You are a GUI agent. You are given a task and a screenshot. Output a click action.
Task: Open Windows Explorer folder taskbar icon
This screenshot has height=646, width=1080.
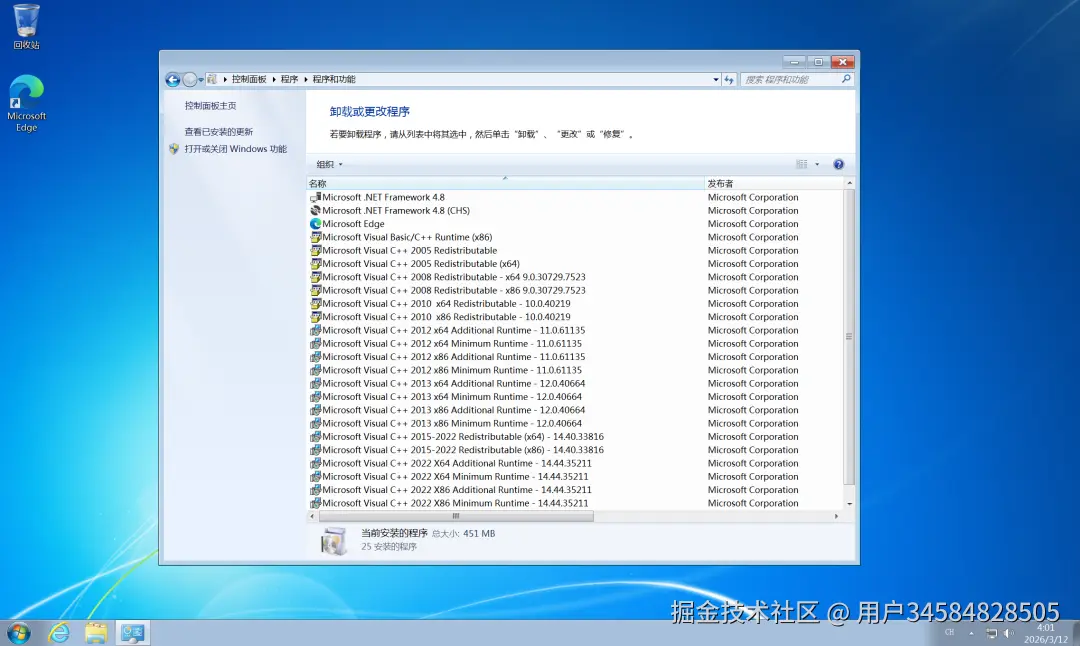coord(96,632)
